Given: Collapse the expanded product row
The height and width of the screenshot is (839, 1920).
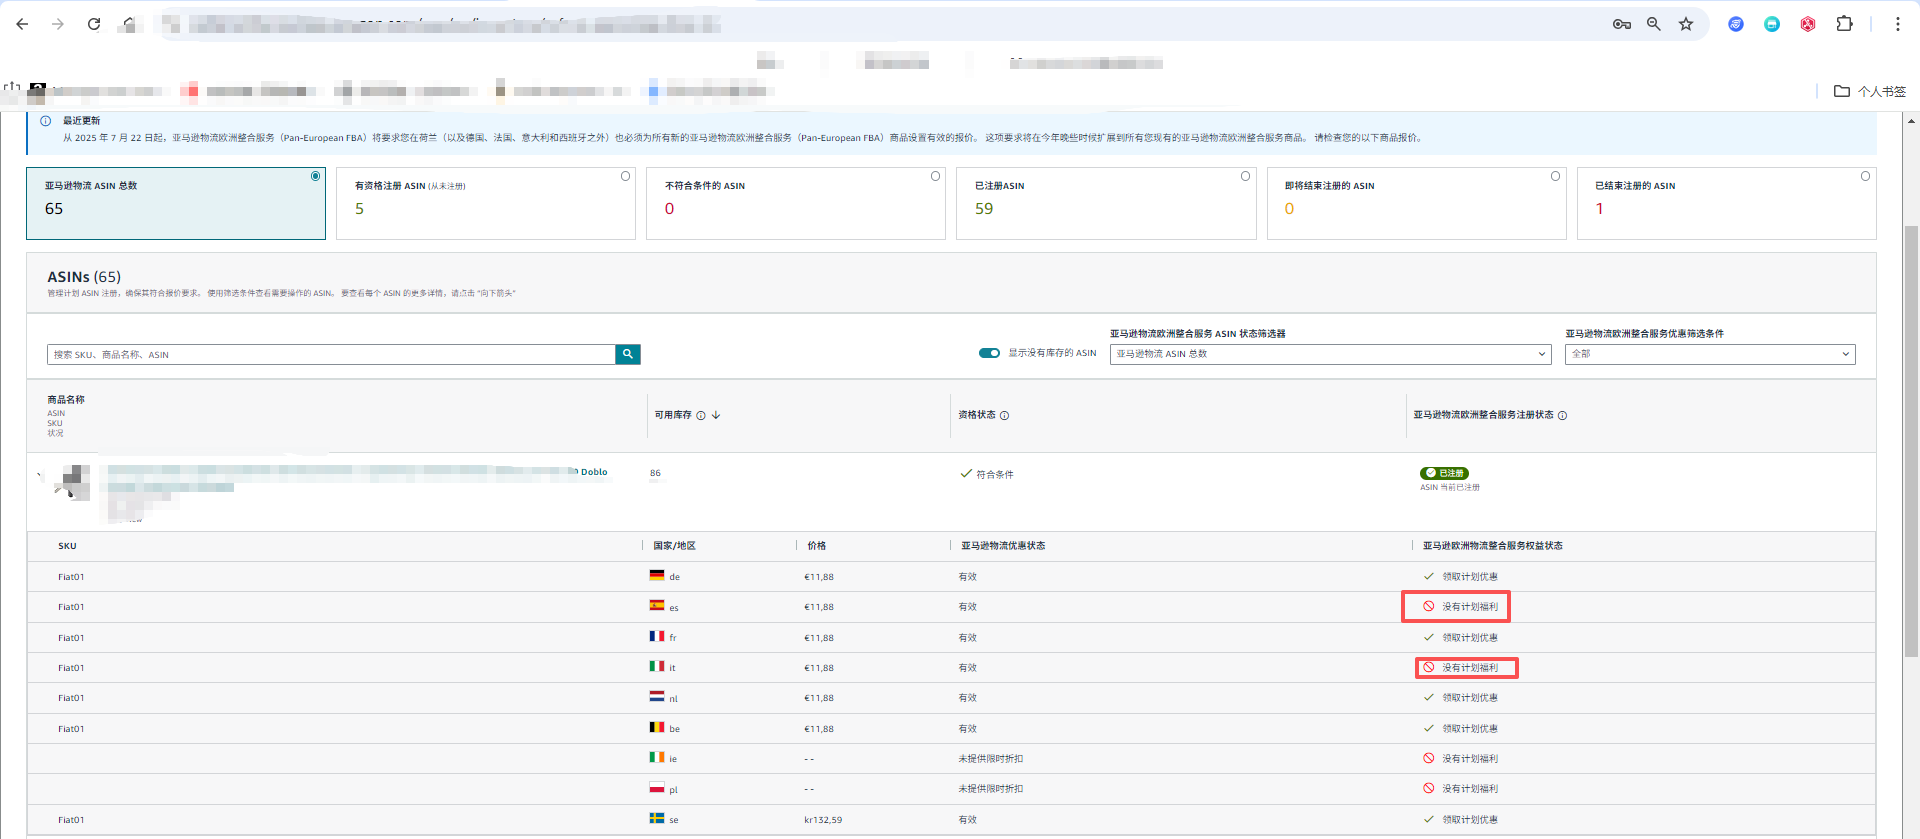Looking at the screenshot, I should click(39, 474).
